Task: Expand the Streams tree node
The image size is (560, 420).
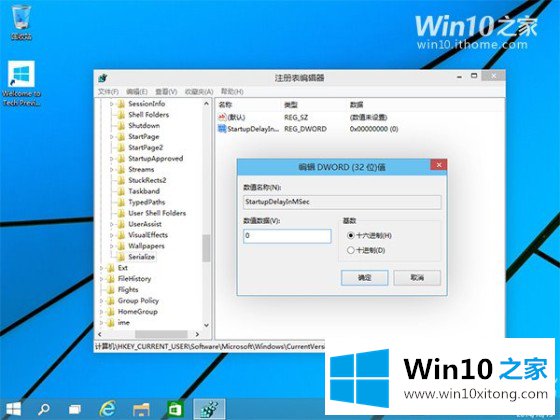Action: [111, 169]
